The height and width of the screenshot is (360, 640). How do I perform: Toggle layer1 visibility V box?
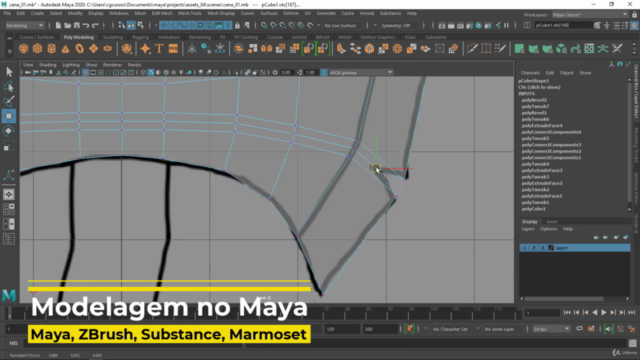pyautogui.click(x=524, y=248)
